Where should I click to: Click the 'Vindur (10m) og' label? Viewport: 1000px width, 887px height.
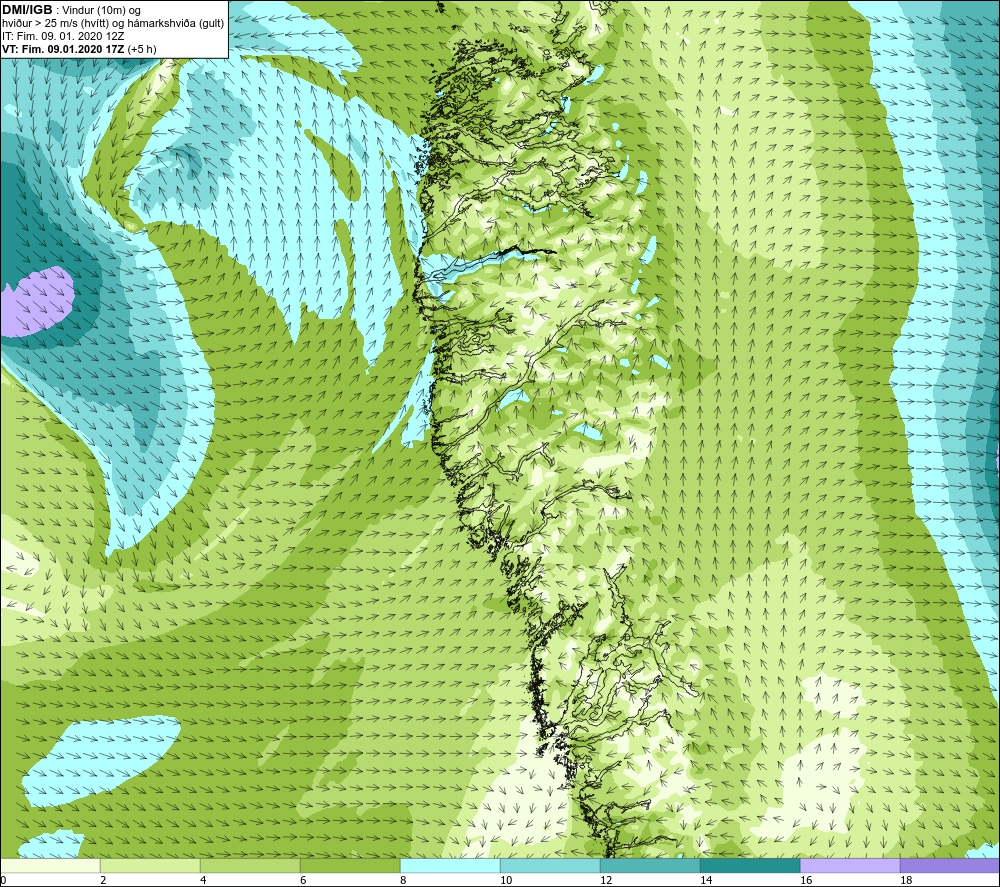[102, 11]
